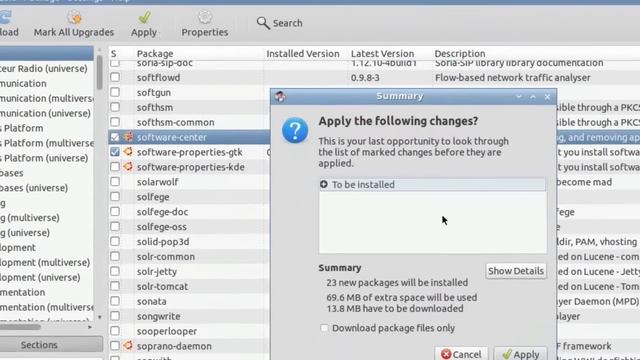
Task: Toggle the softhsm package checkbox
Action: (115, 107)
